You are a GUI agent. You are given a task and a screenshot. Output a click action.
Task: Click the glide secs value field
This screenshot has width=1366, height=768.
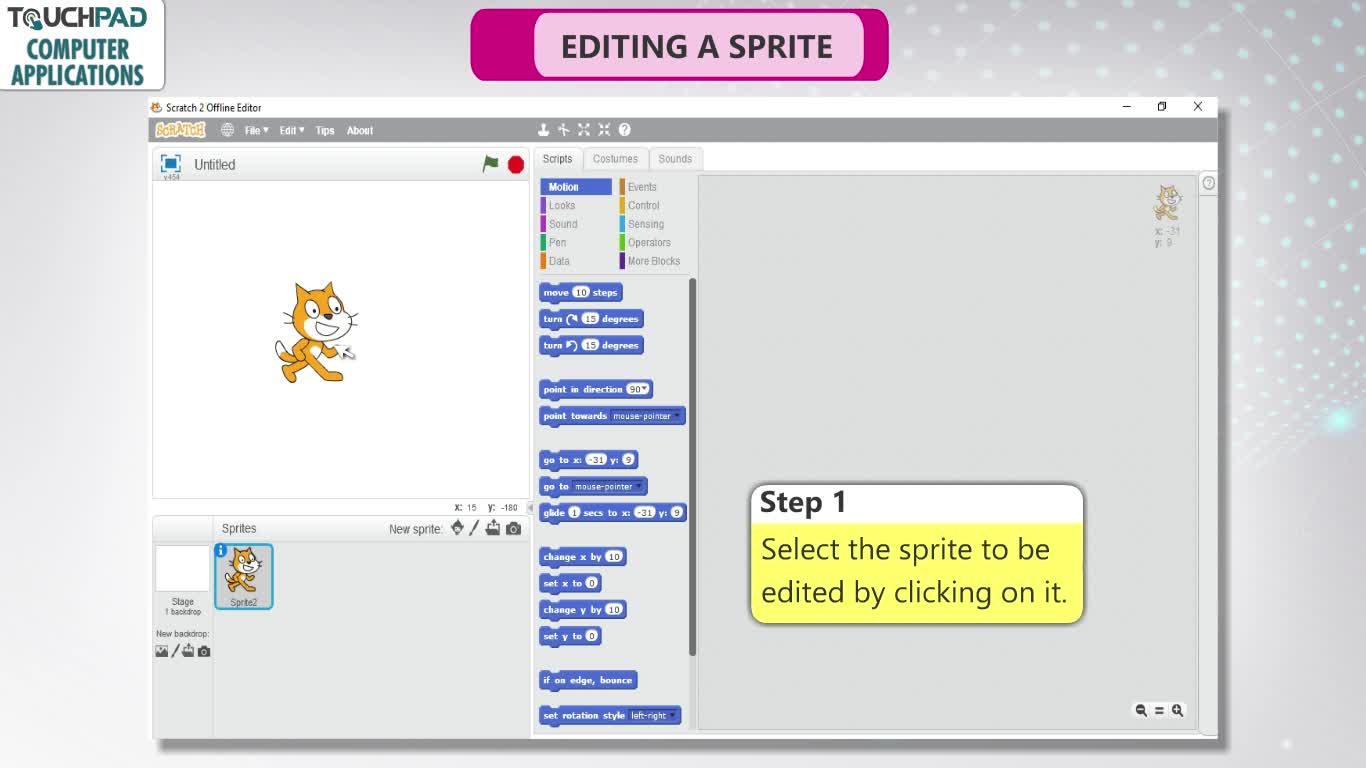(x=574, y=513)
